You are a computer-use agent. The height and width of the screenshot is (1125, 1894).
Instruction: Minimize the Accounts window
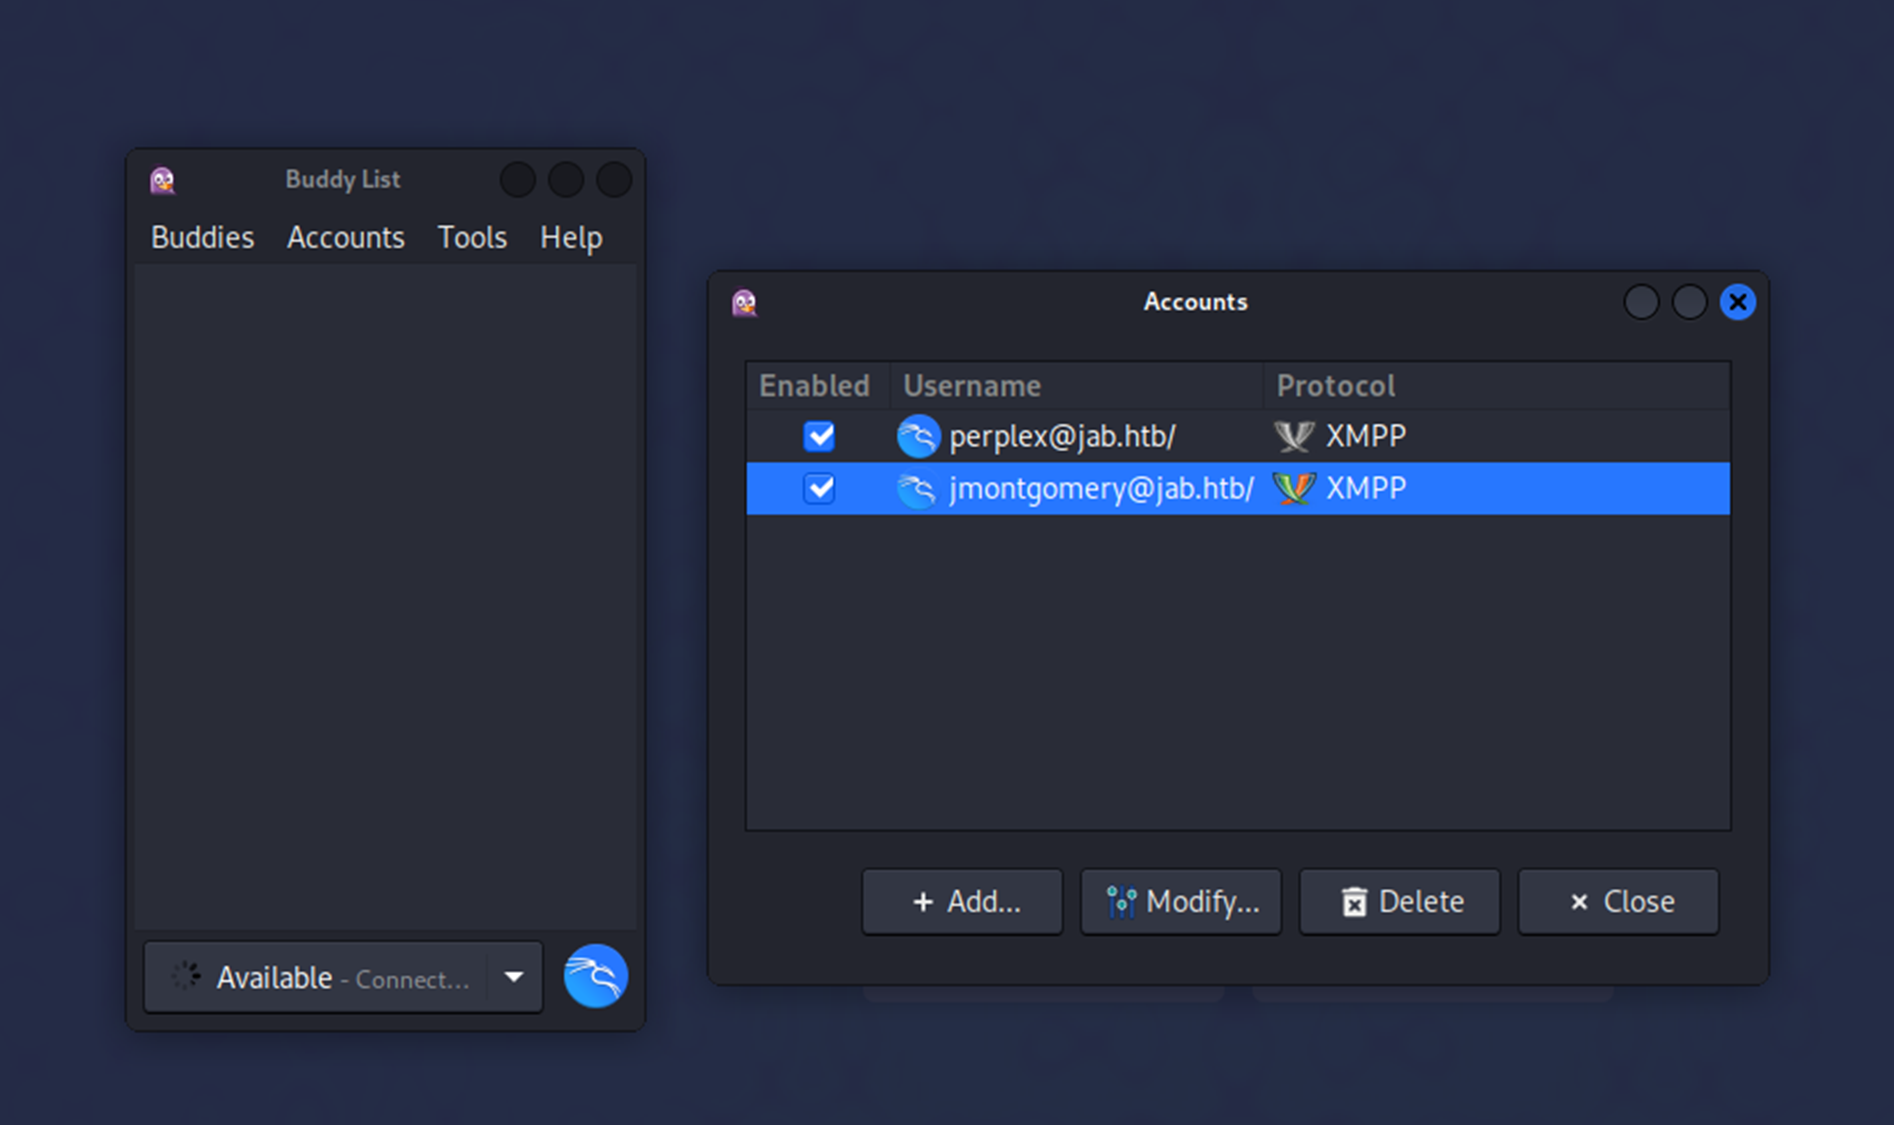(1641, 302)
